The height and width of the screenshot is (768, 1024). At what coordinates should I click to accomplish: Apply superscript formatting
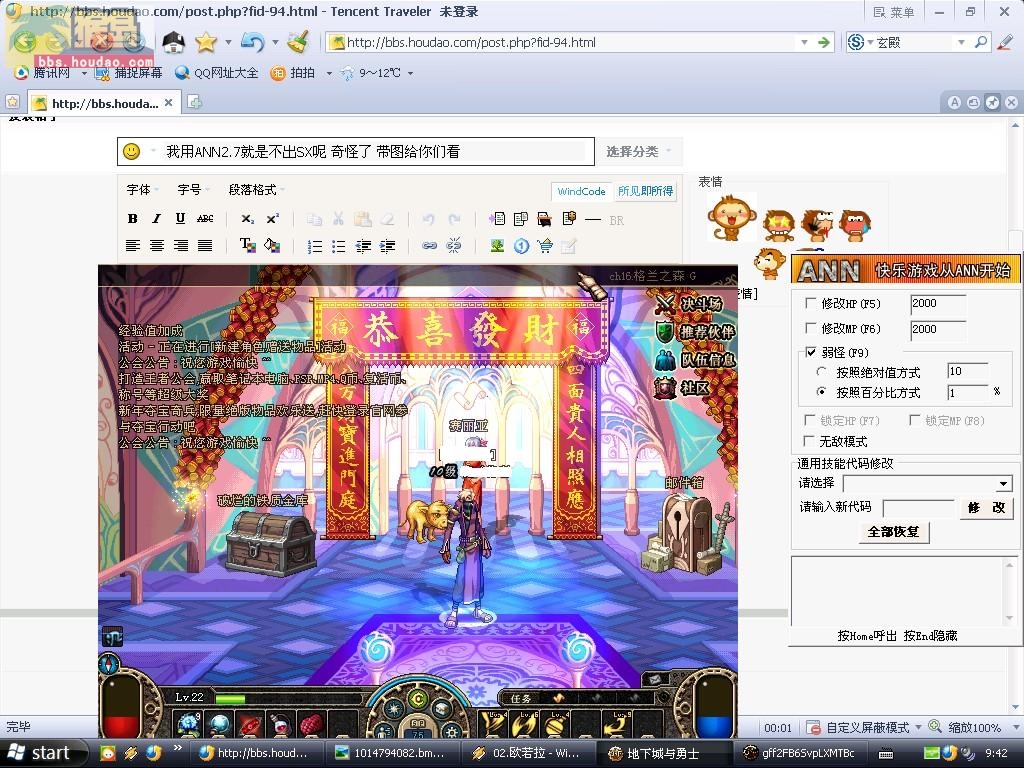point(272,219)
